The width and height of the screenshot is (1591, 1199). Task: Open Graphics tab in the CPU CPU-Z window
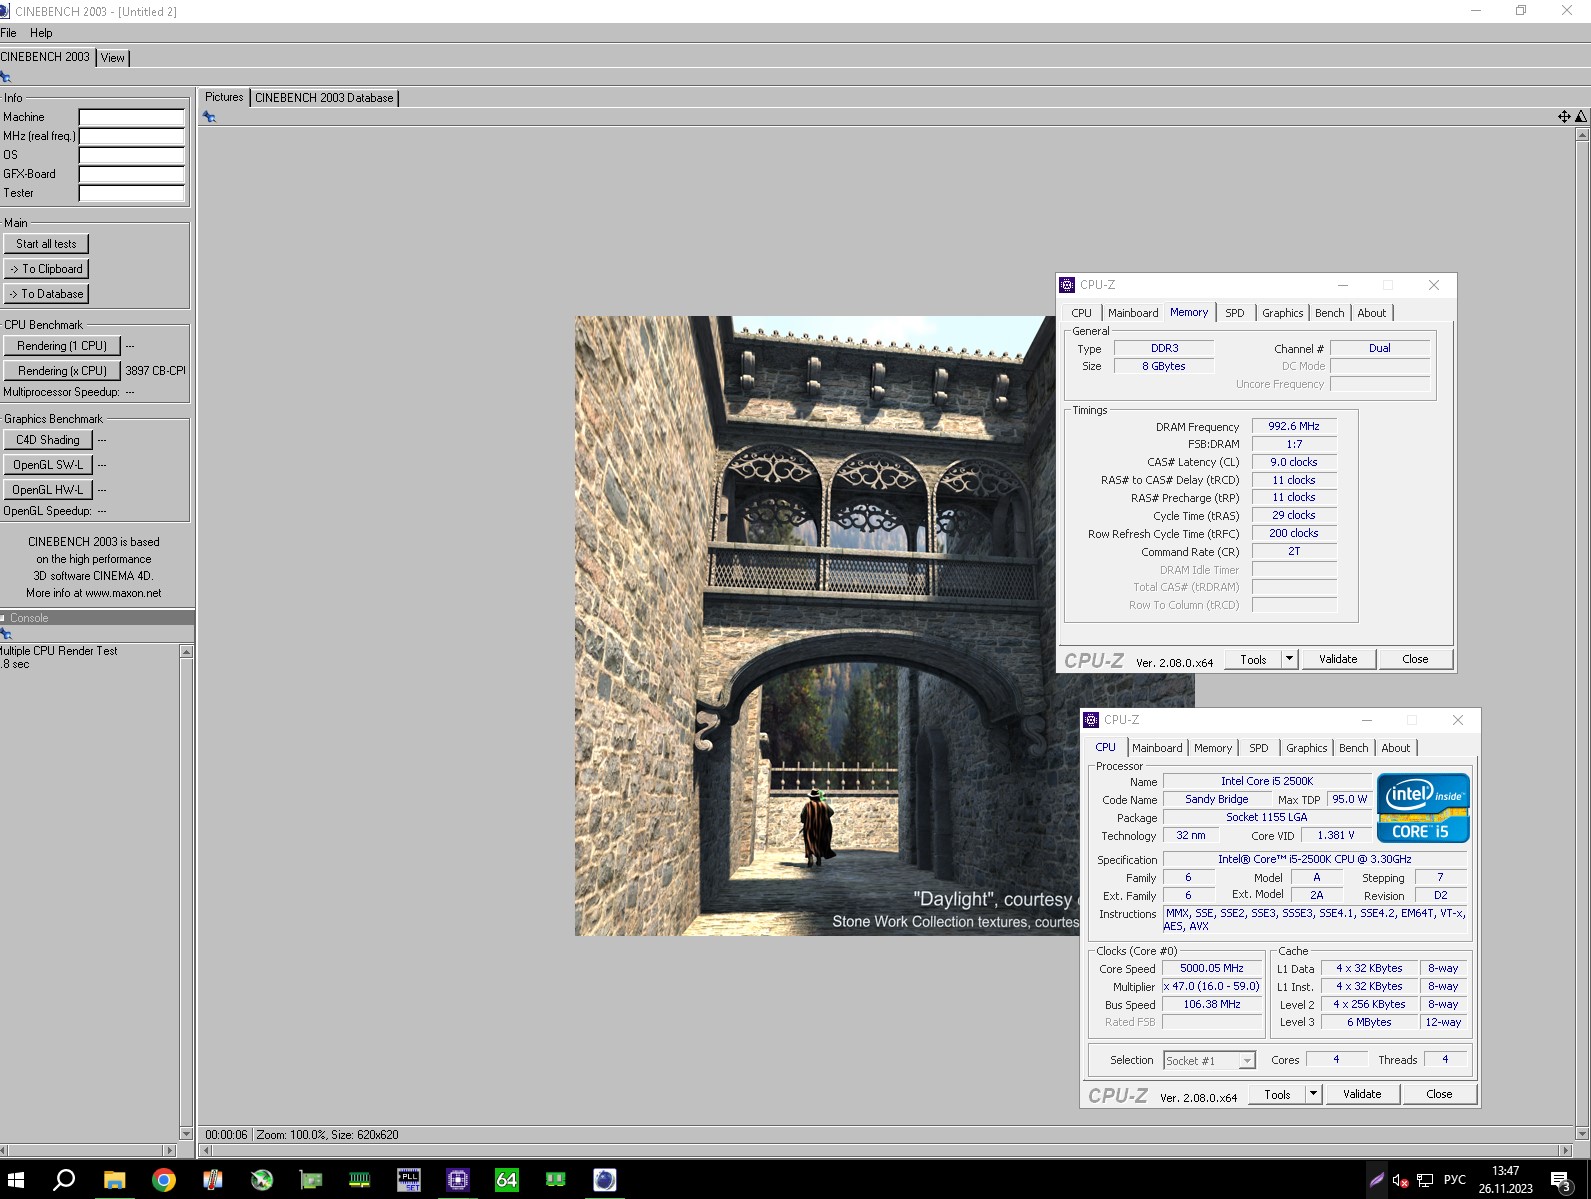(x=1306, y=748)
